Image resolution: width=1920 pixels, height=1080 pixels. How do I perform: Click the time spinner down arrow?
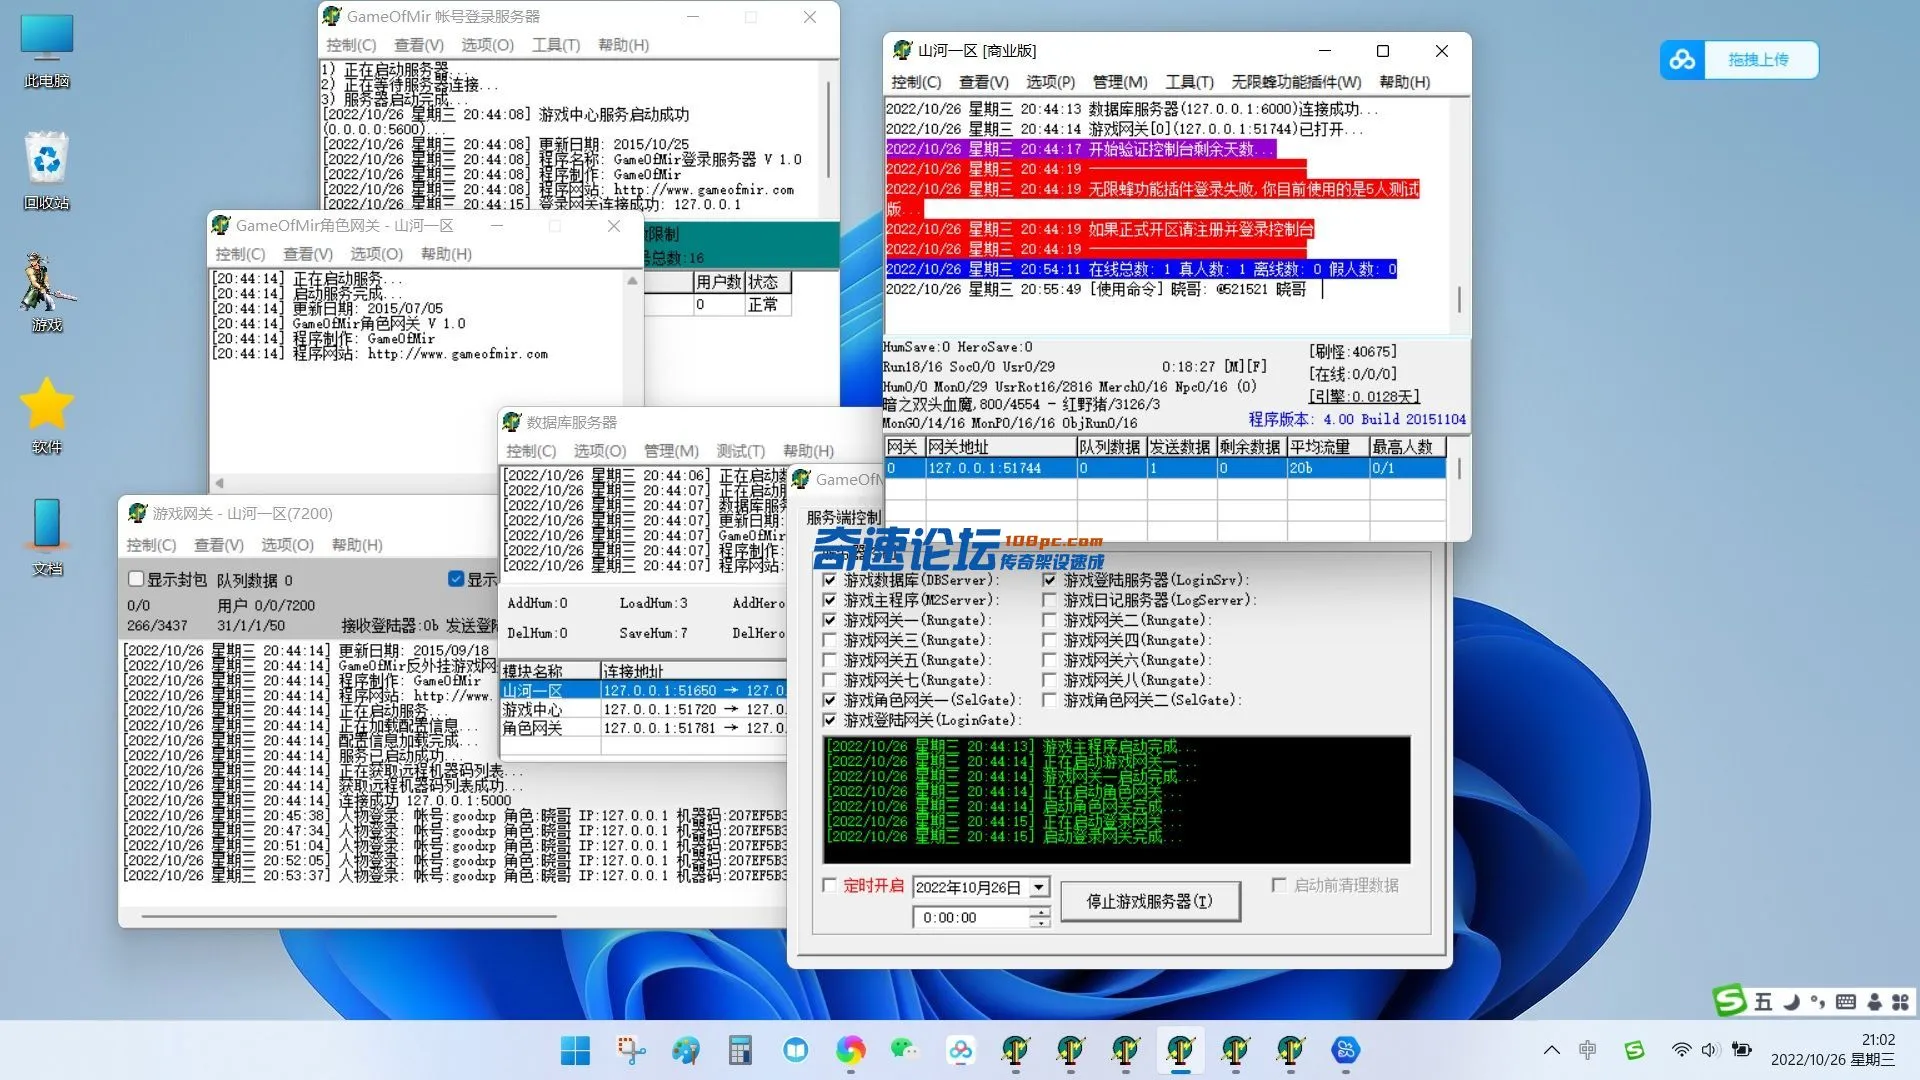point(1040,923)
